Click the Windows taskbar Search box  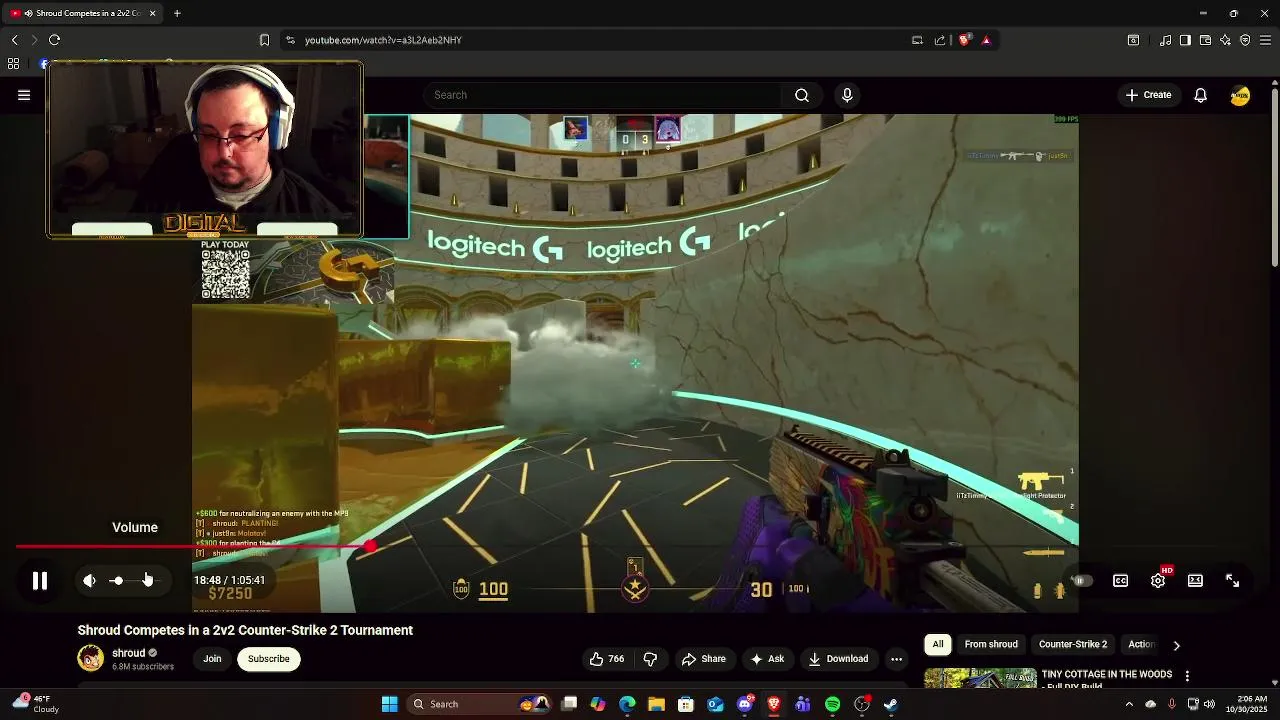tap(480, 704)
